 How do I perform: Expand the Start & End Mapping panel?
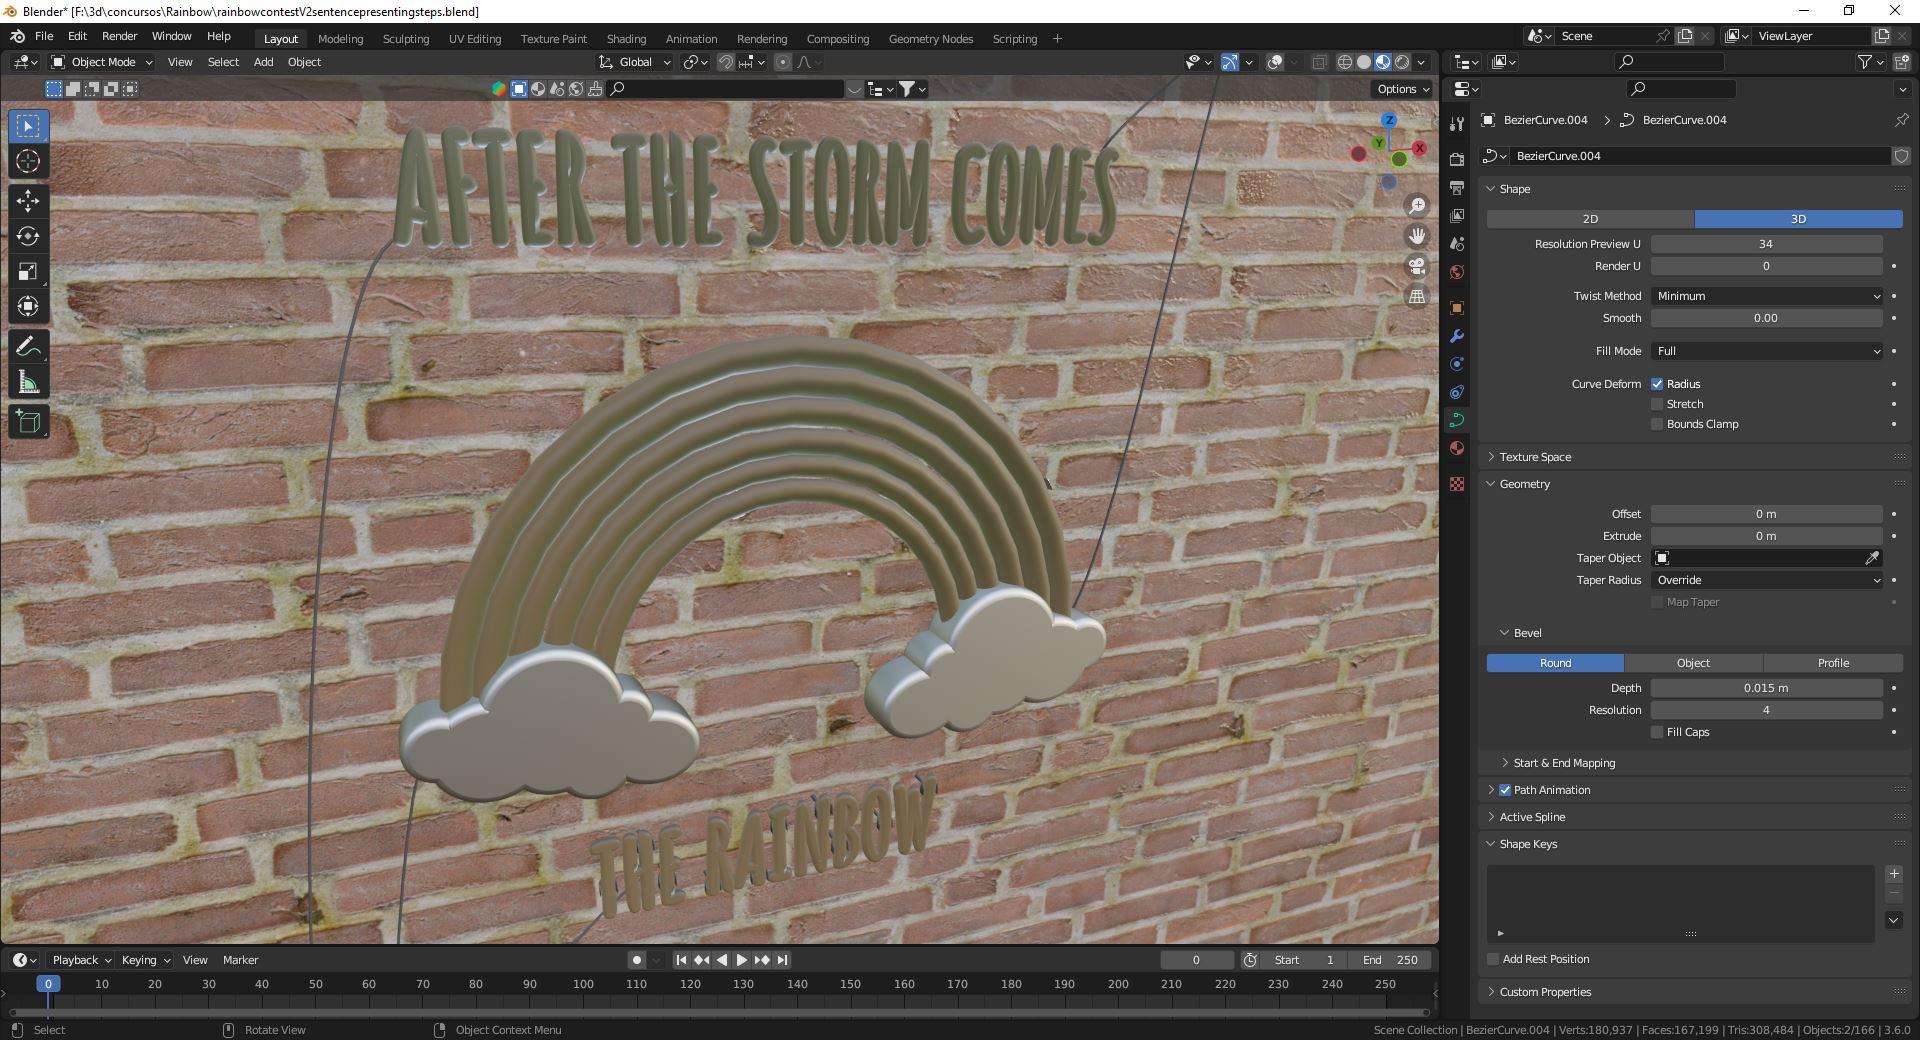click(x=1563, y=763)
